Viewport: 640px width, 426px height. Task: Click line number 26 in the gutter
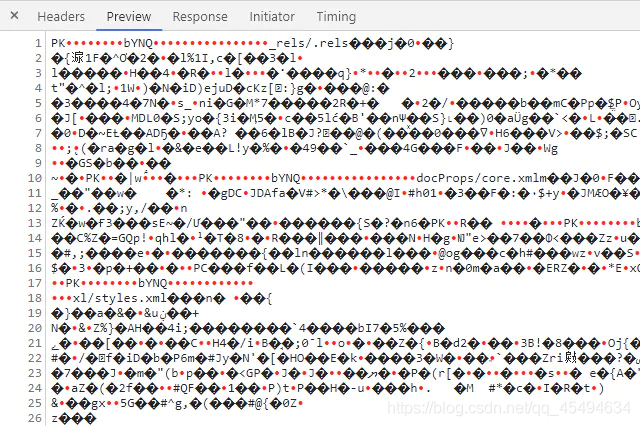[35, 418]
